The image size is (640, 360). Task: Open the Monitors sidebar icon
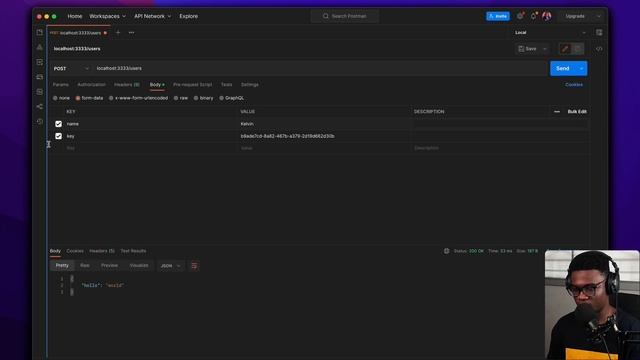(x=40, y=92)
